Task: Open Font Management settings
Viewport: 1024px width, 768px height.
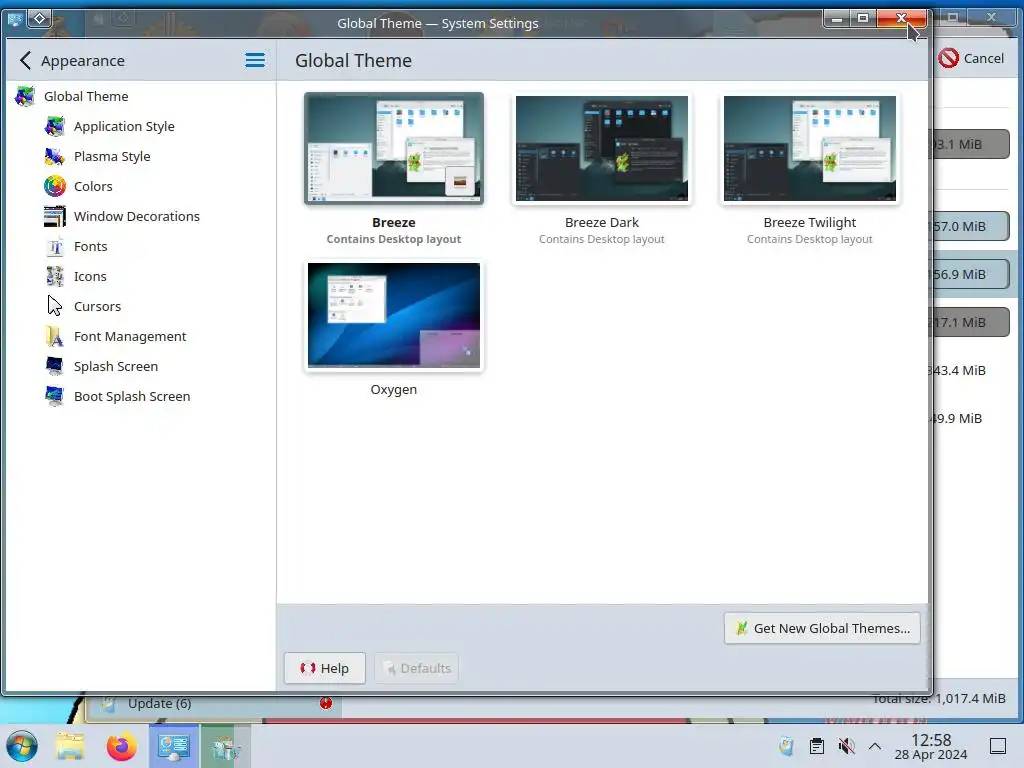Action: (x=140, y=337)
